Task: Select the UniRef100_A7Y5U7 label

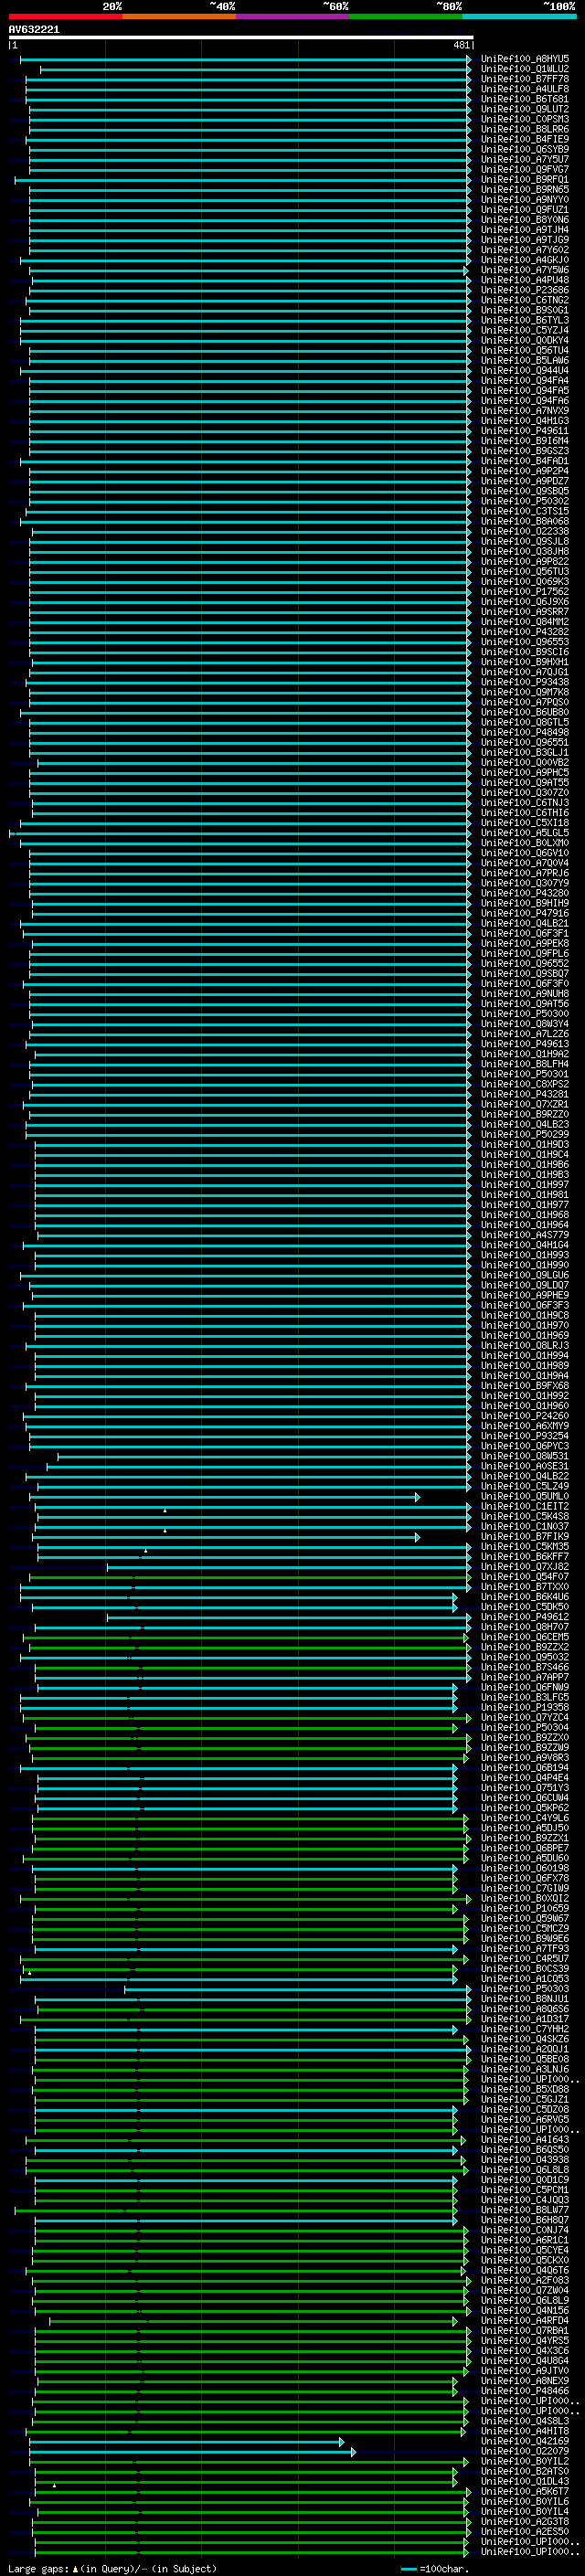Action: coord(525,159)
